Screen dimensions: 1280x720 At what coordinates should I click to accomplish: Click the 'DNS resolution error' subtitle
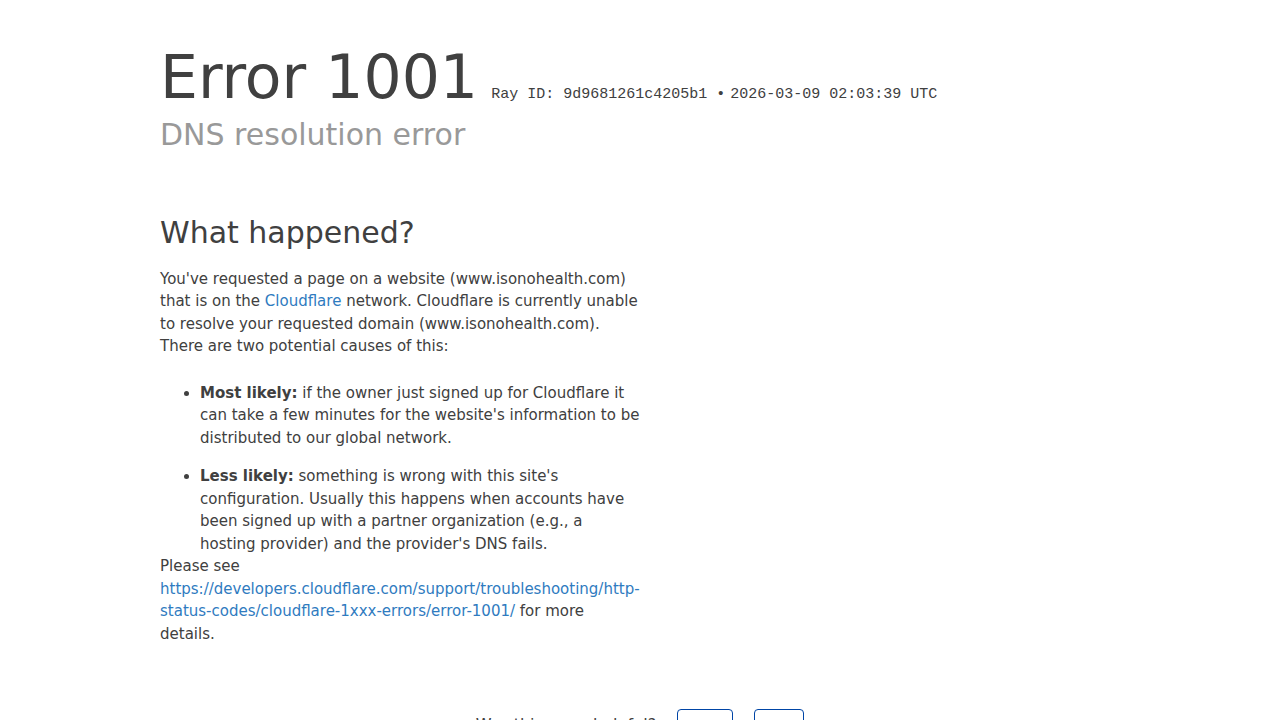[312, 135]
